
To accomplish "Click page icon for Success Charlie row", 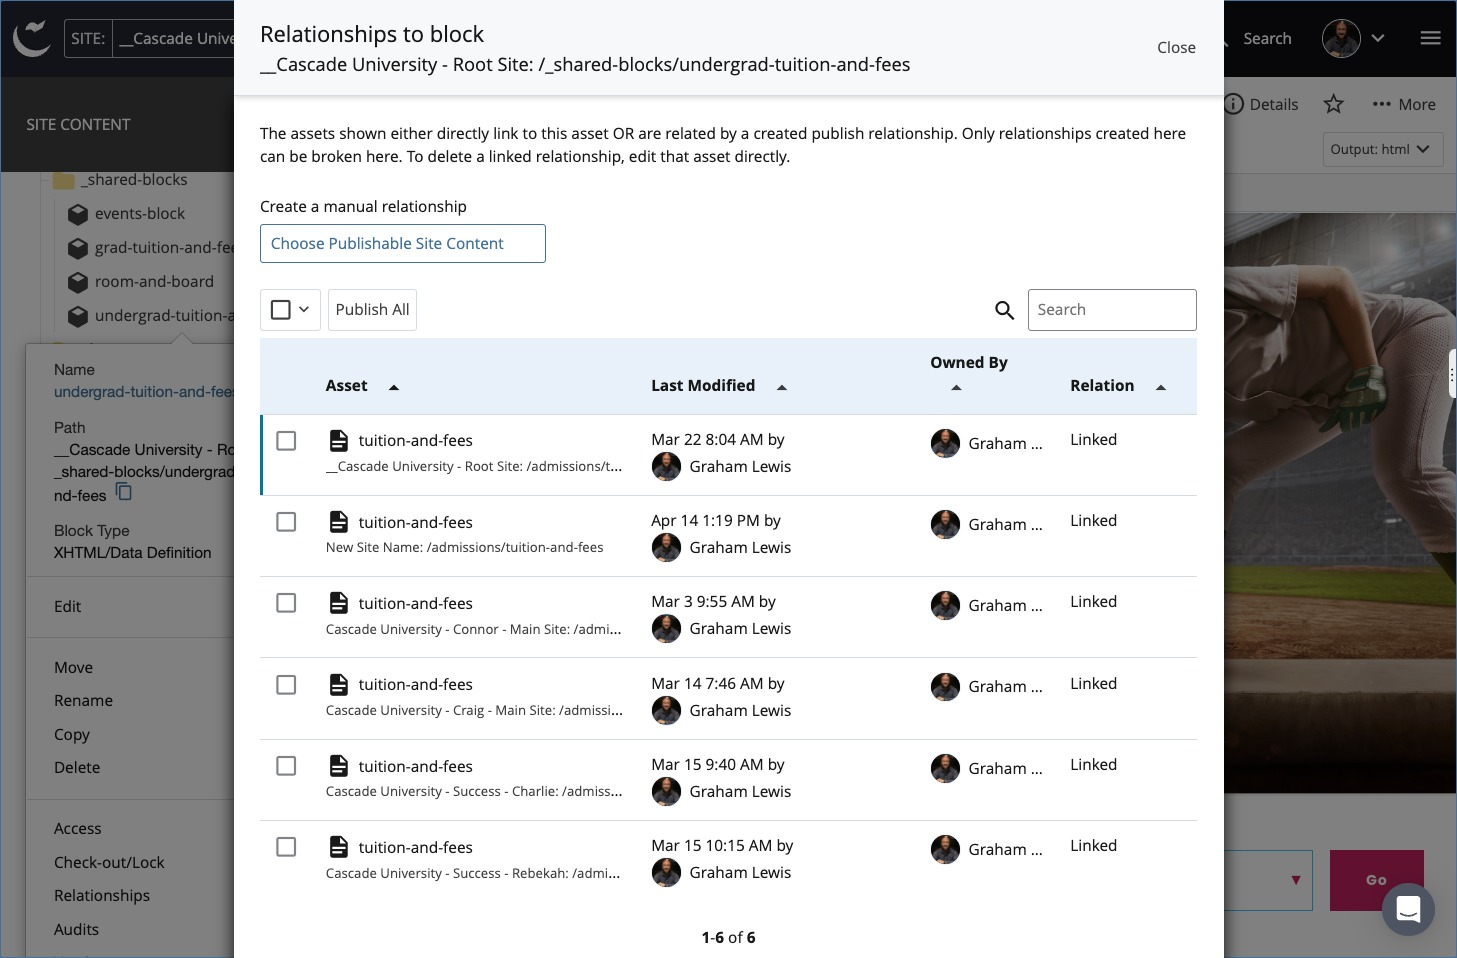I will tap(339, 766).
